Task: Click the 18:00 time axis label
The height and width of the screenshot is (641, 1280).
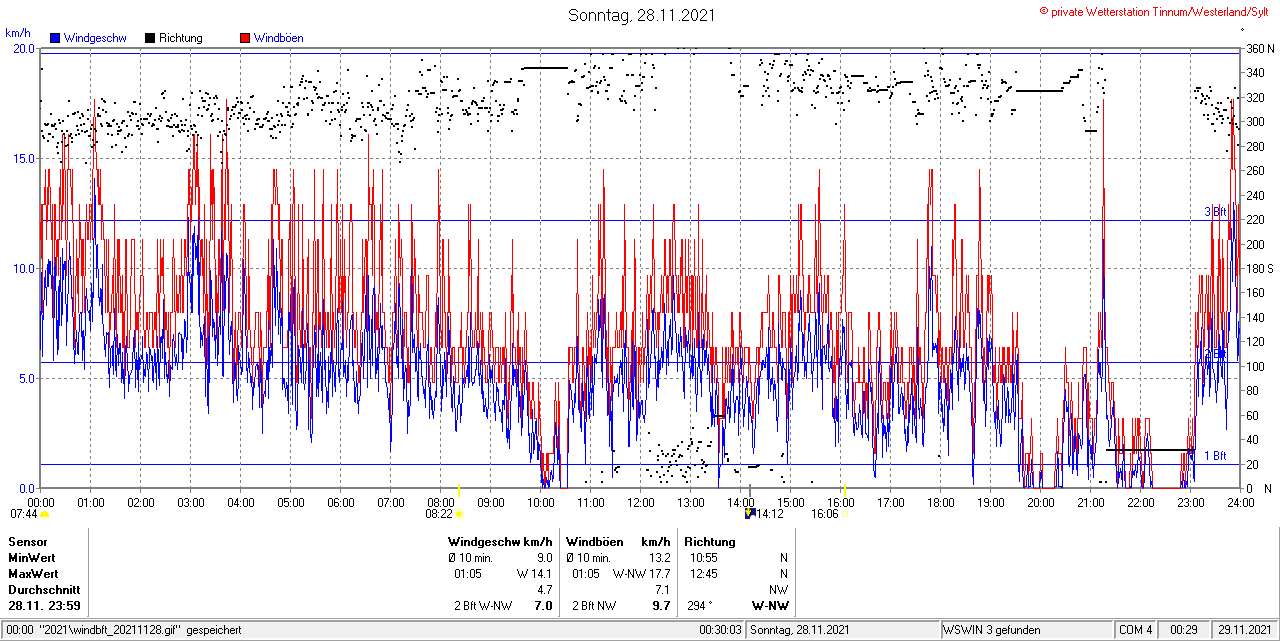Action: click(x=940, y=503)
